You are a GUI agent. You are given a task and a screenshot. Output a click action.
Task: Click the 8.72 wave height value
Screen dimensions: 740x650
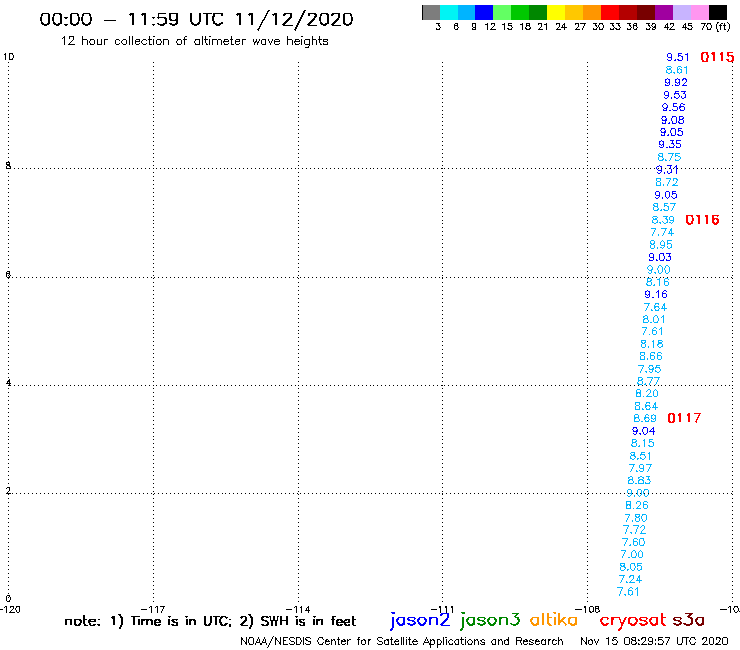click(667, 182)
